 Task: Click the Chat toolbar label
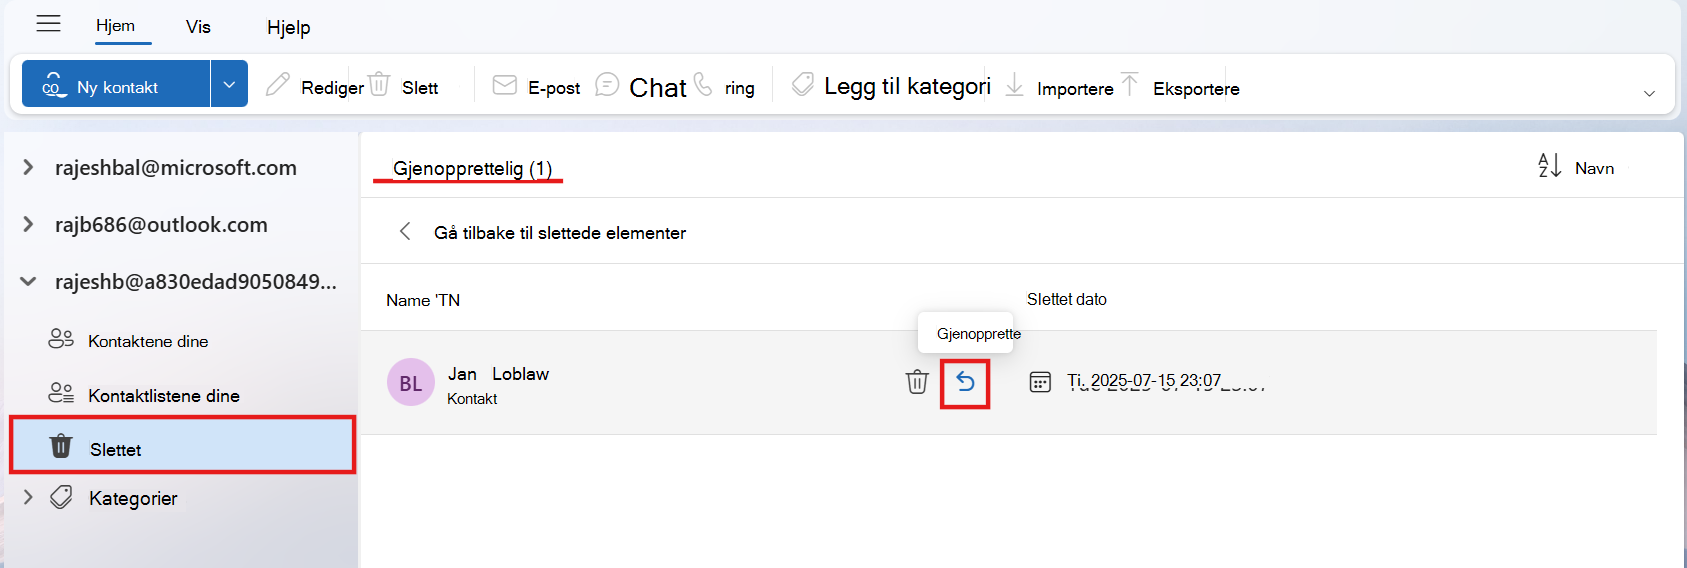658,88
